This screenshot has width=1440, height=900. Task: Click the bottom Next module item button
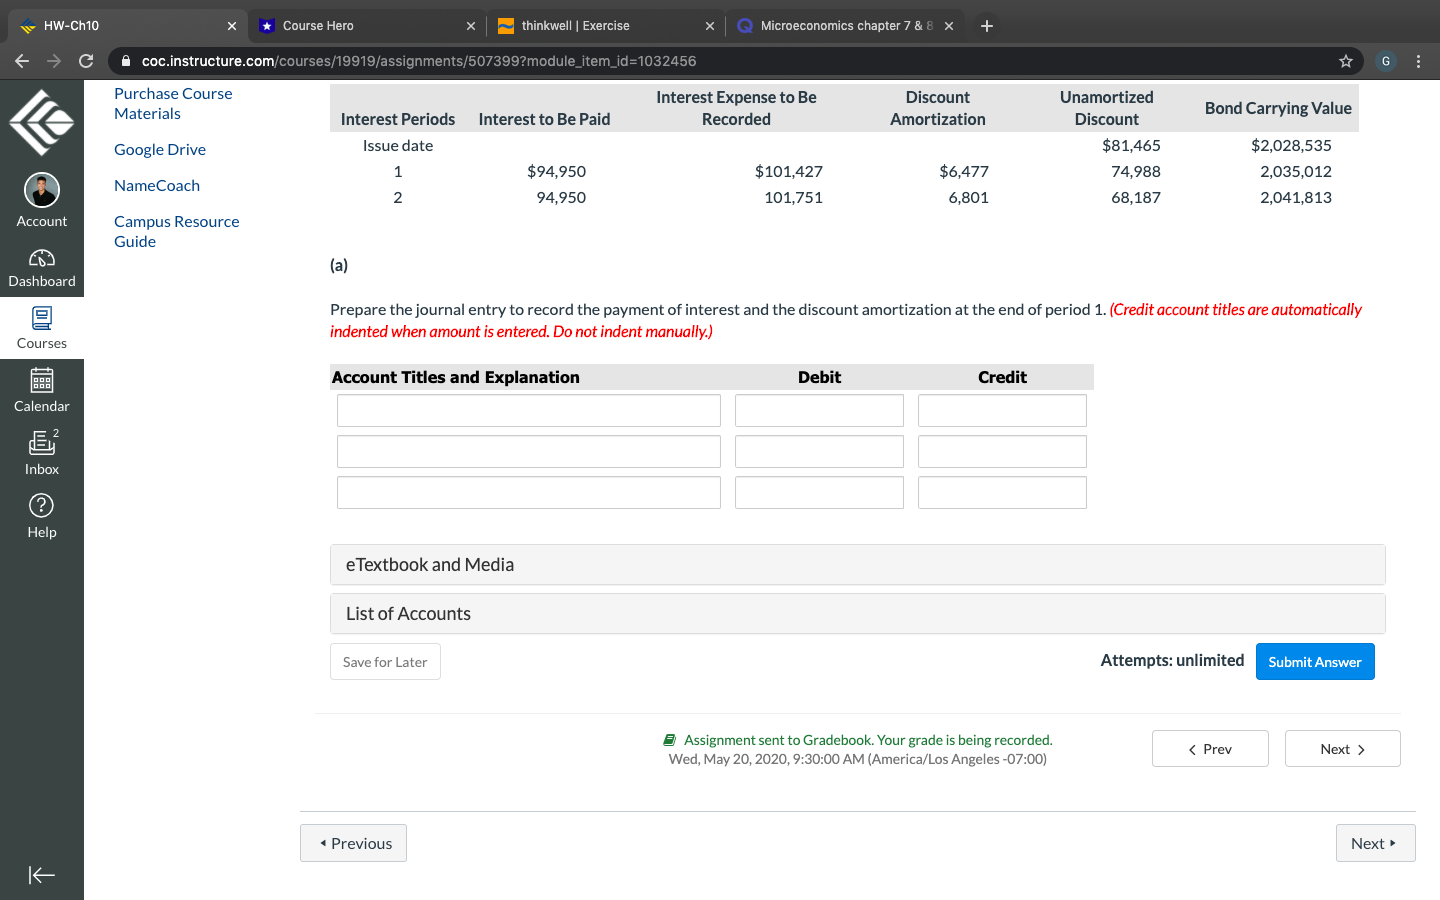tap(1375, 843)
